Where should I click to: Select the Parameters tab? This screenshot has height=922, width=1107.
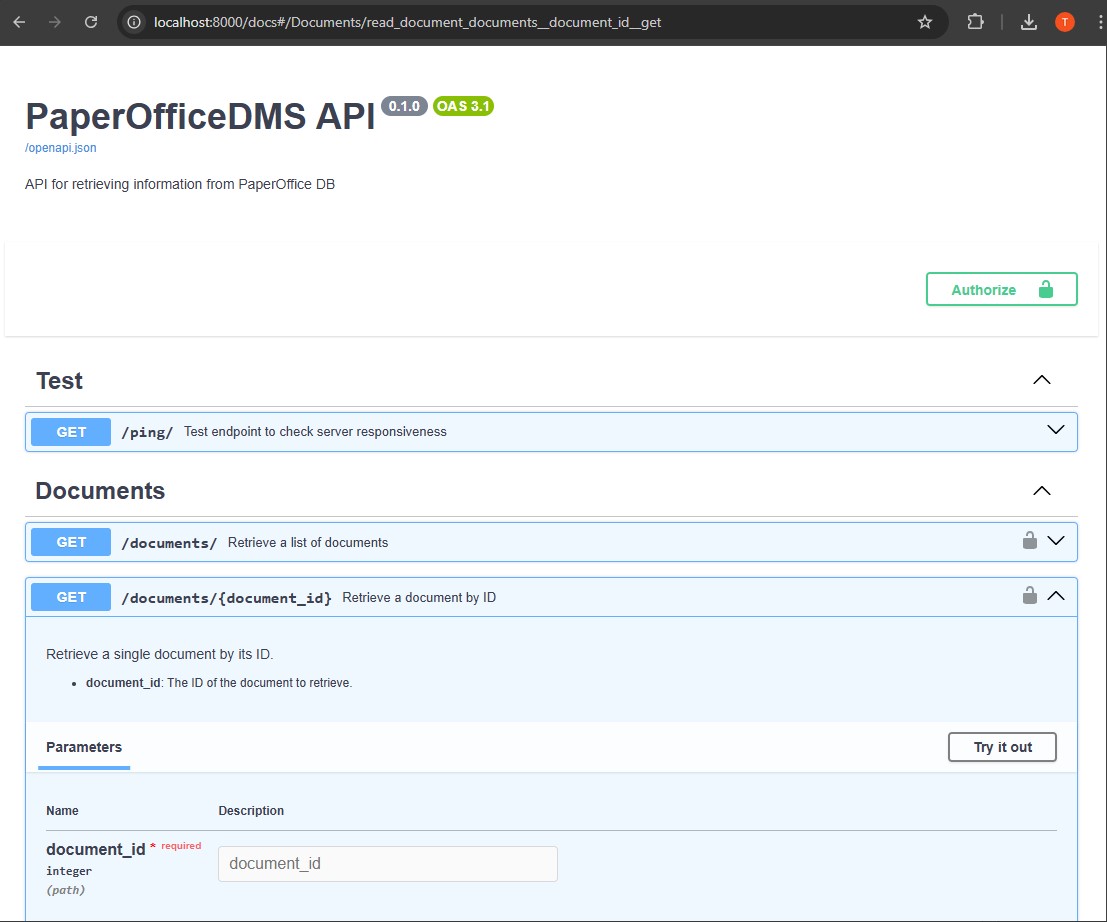[x=84, y=747]
